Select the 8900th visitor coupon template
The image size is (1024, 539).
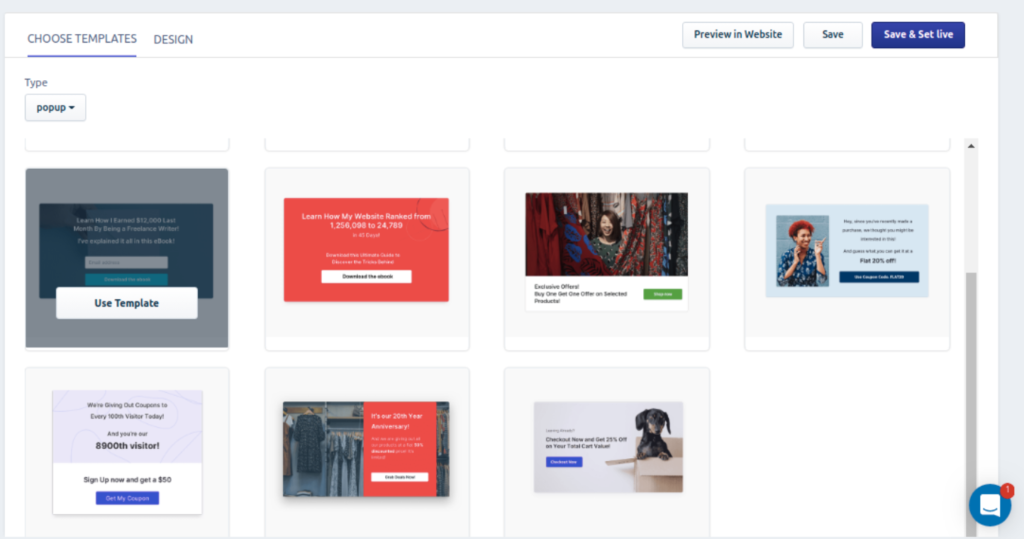(127, 452)
